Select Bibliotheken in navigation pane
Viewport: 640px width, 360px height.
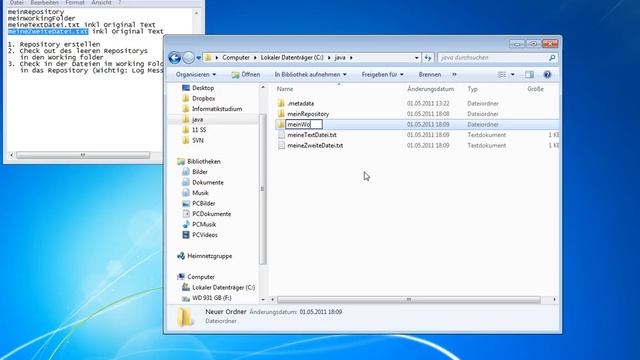click(204, 162)
